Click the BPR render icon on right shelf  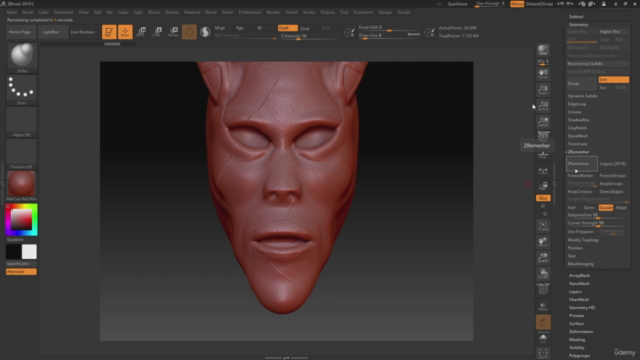click(543, 50)
